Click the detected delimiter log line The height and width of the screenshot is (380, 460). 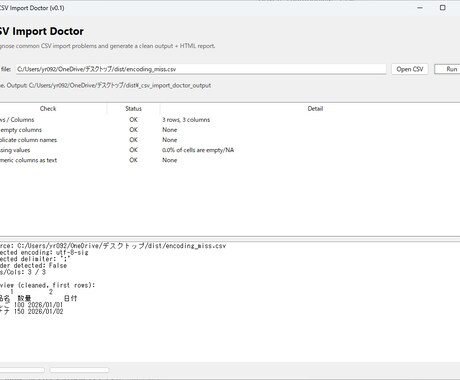point(35,259)
